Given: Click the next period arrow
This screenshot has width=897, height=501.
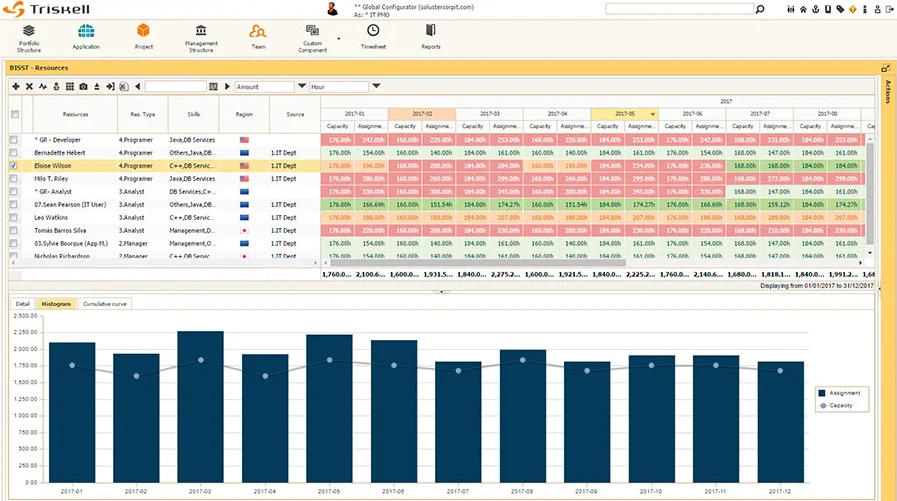Looking at the screenshot, I should click(227, 86).
